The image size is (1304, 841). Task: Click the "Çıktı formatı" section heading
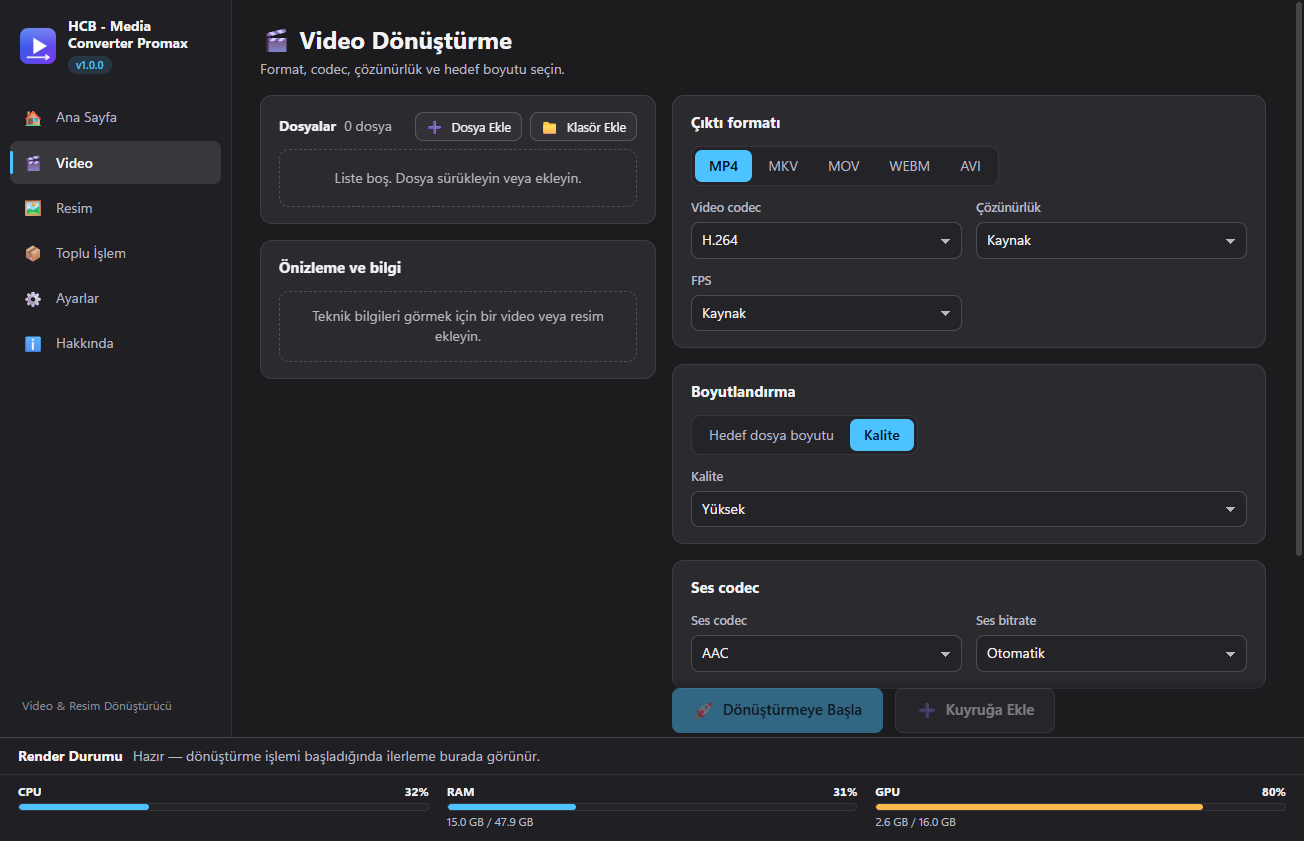[735, 124]
